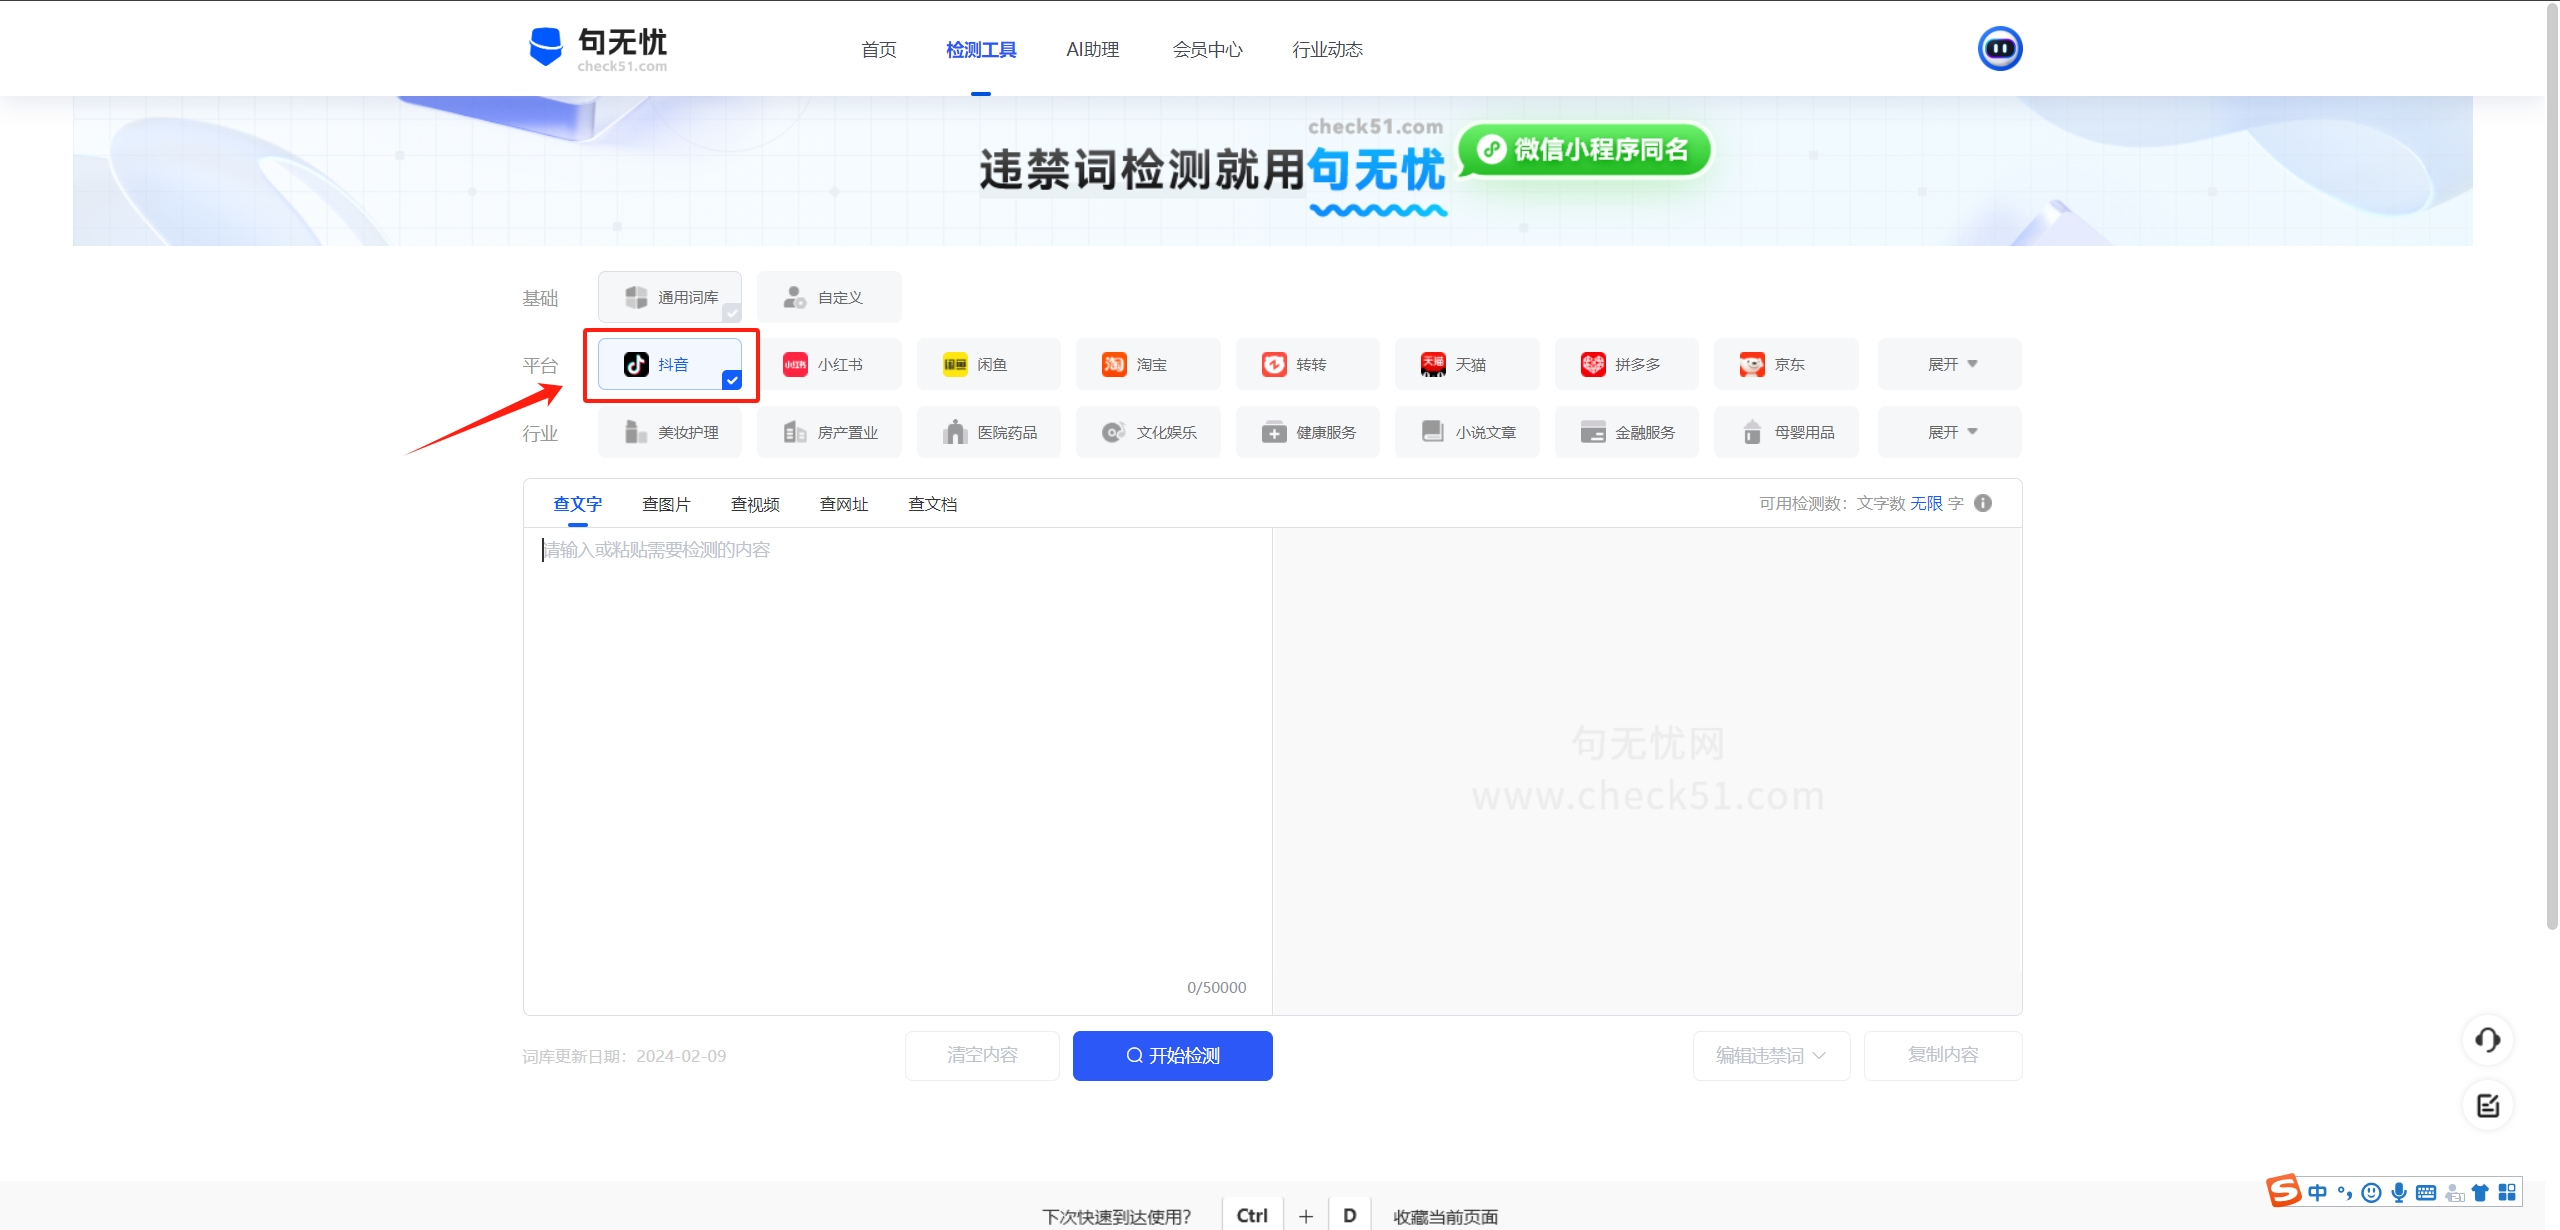The image size is (2560, 1230).
Task: Select the 医院药品 industry
Action: pos(989,432)
